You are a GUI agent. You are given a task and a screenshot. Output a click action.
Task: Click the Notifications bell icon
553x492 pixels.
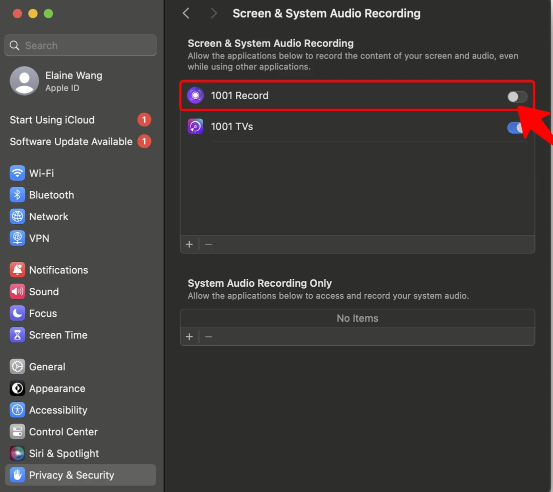click(17, 270)
